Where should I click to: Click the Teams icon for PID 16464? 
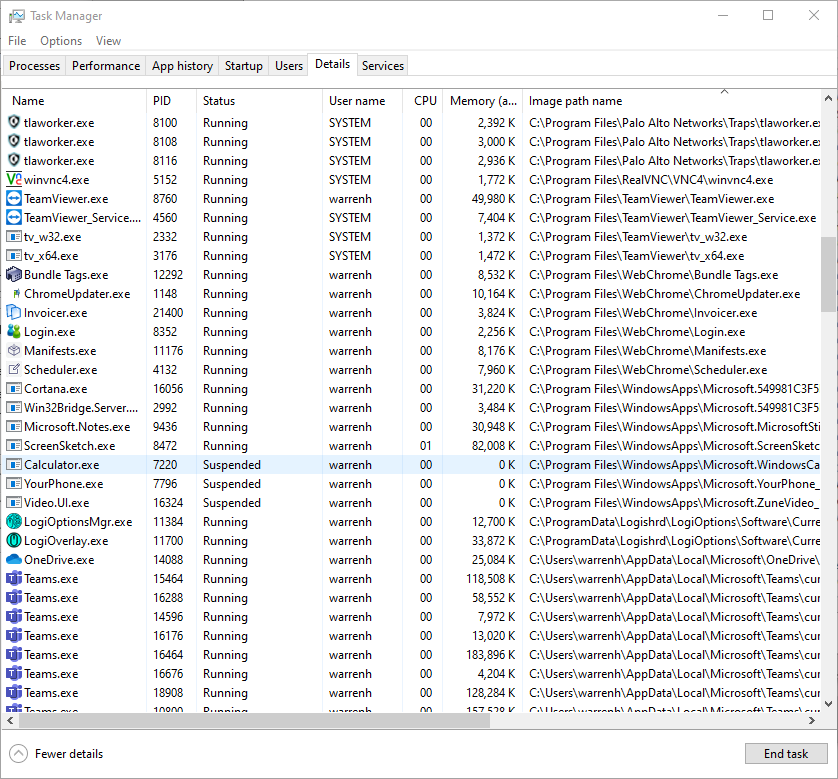(x=14, y=655)
